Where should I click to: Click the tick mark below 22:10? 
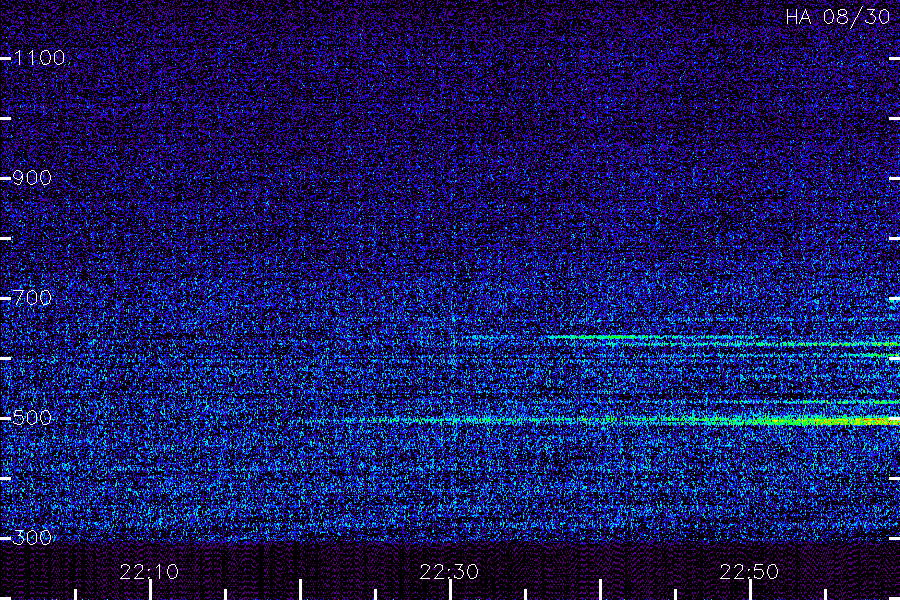[150, 590]
